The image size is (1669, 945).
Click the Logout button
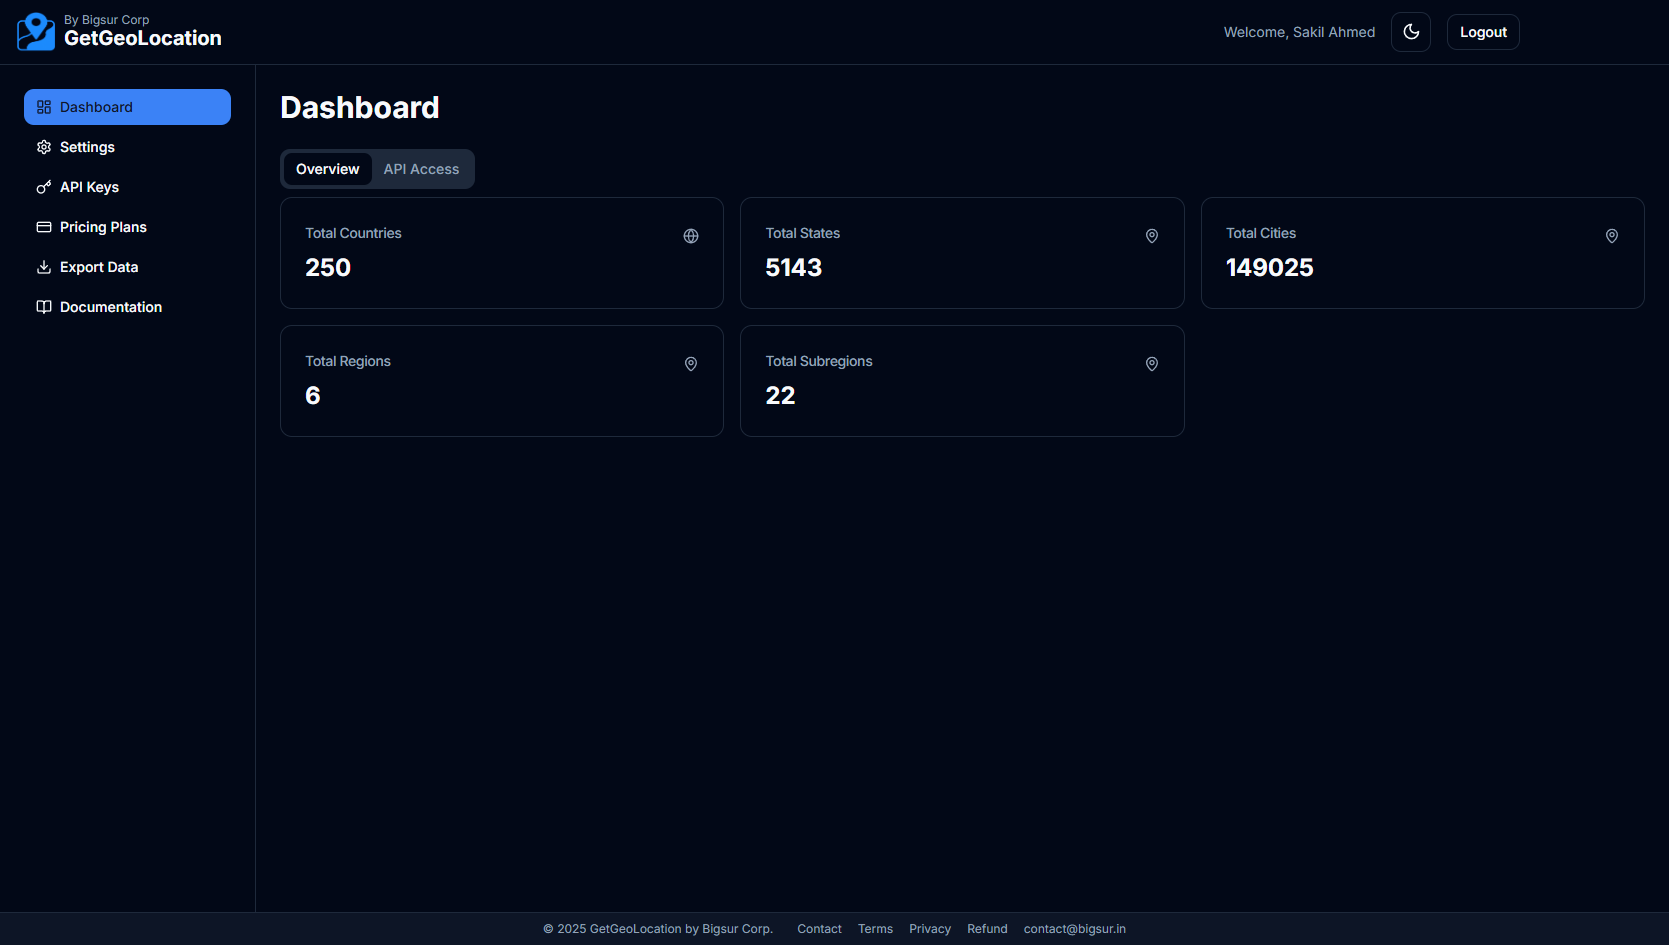[1483, 32]
